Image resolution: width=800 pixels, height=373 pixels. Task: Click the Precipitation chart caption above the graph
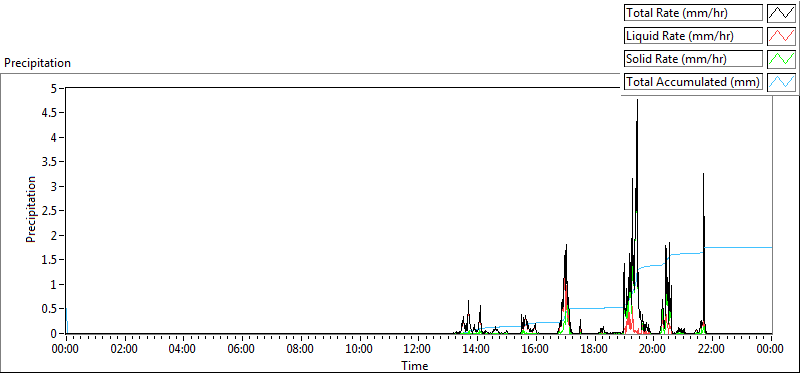coord(37,63)
